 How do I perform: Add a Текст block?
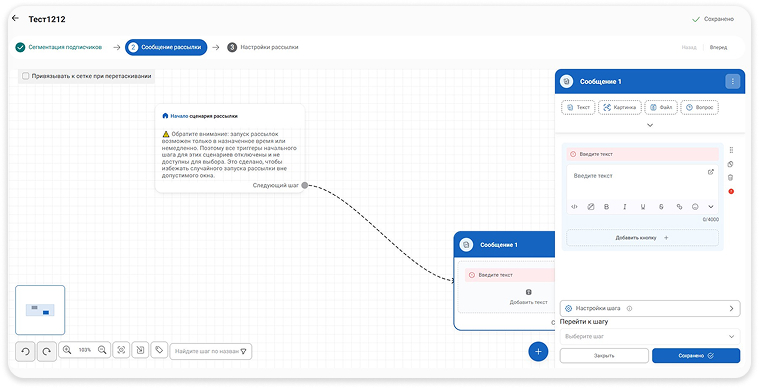coord(578,107)
